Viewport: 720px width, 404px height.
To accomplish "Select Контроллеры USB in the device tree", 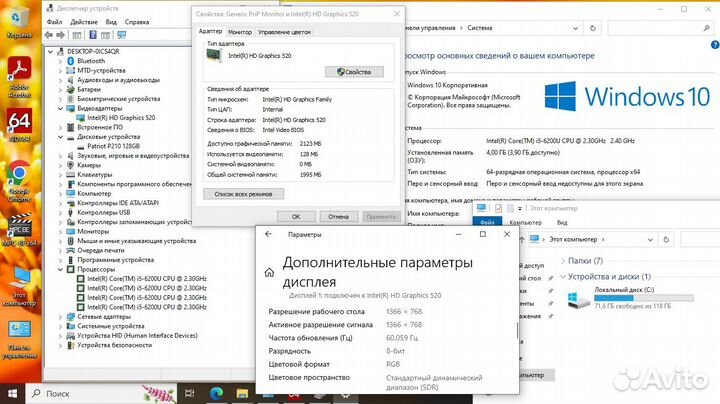I will point(103,212).
